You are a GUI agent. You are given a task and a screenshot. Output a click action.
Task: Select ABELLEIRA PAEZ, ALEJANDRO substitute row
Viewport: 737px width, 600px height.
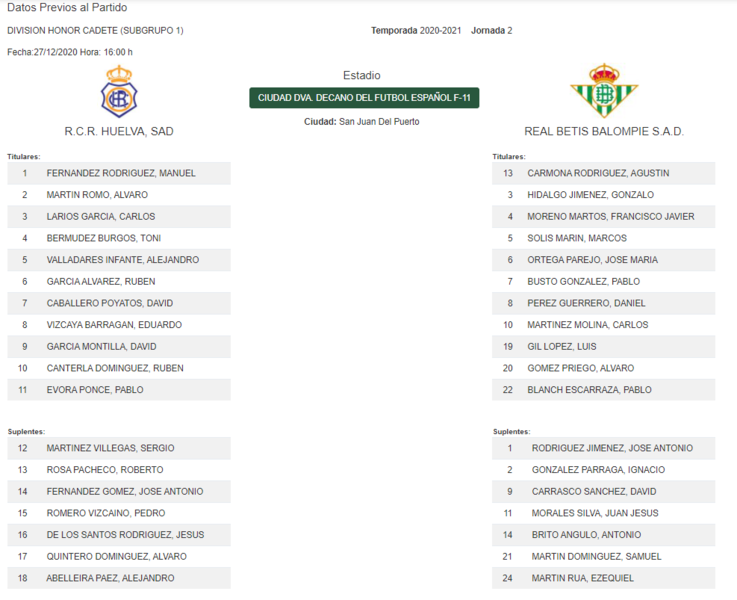pos(119,578)
